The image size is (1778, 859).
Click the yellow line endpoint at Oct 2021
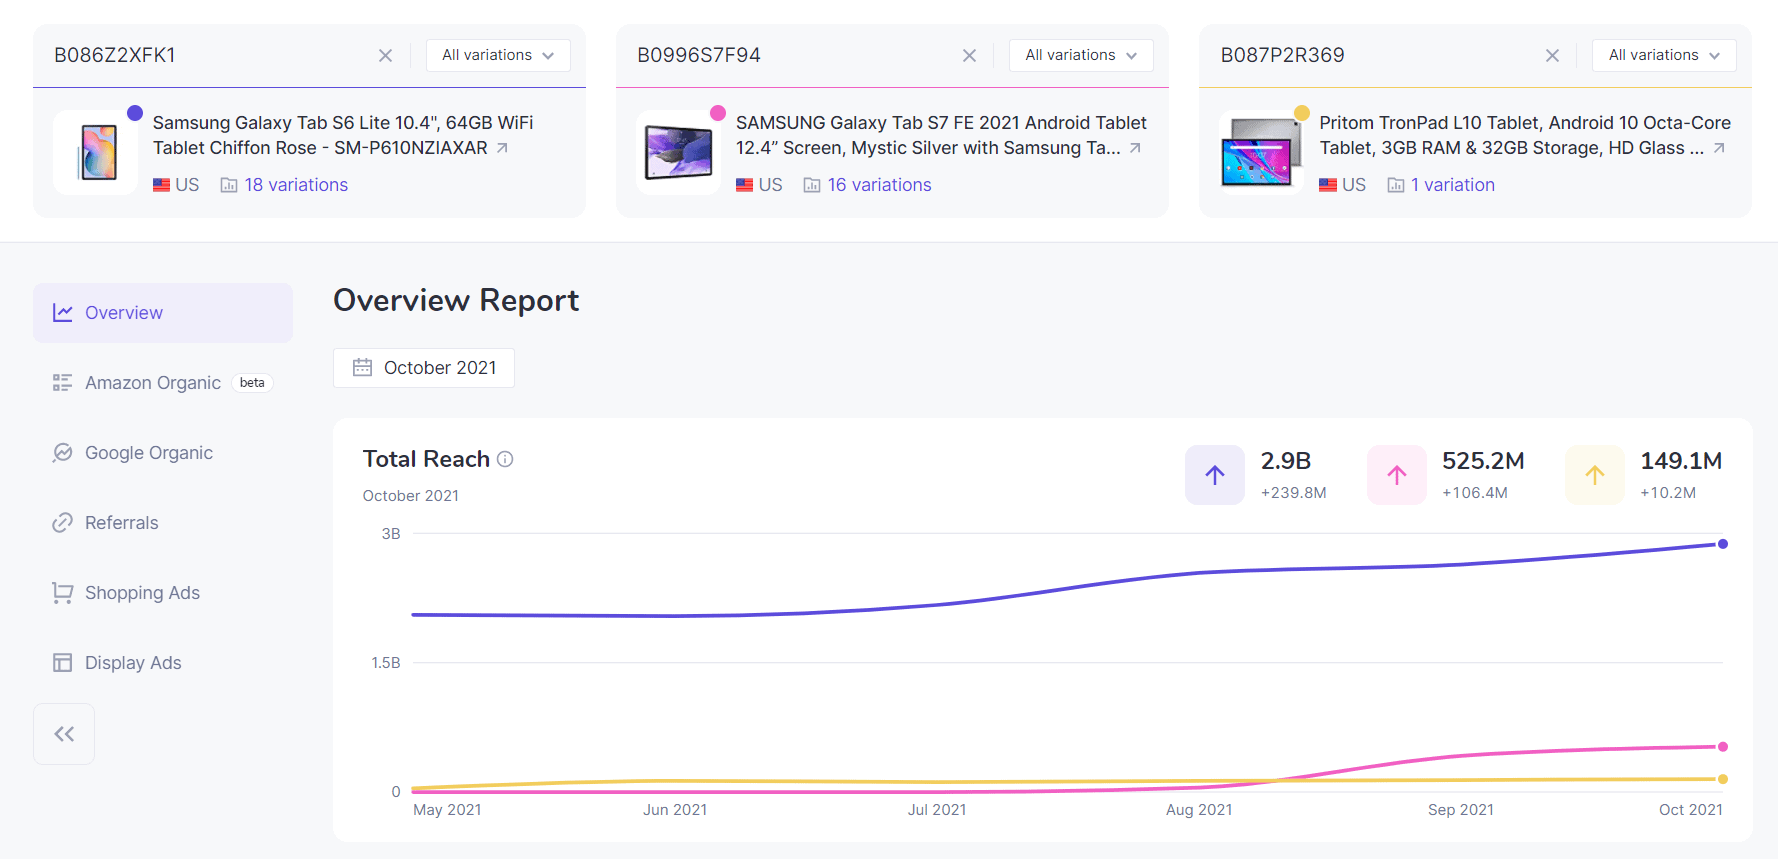coord(1723,779)
